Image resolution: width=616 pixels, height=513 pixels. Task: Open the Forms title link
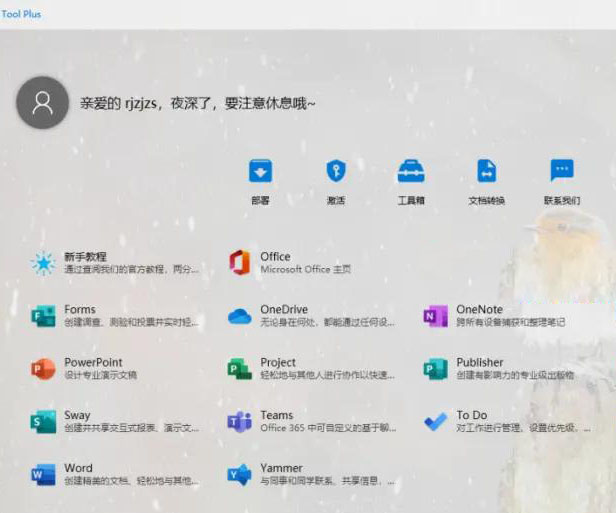[80, 310]
